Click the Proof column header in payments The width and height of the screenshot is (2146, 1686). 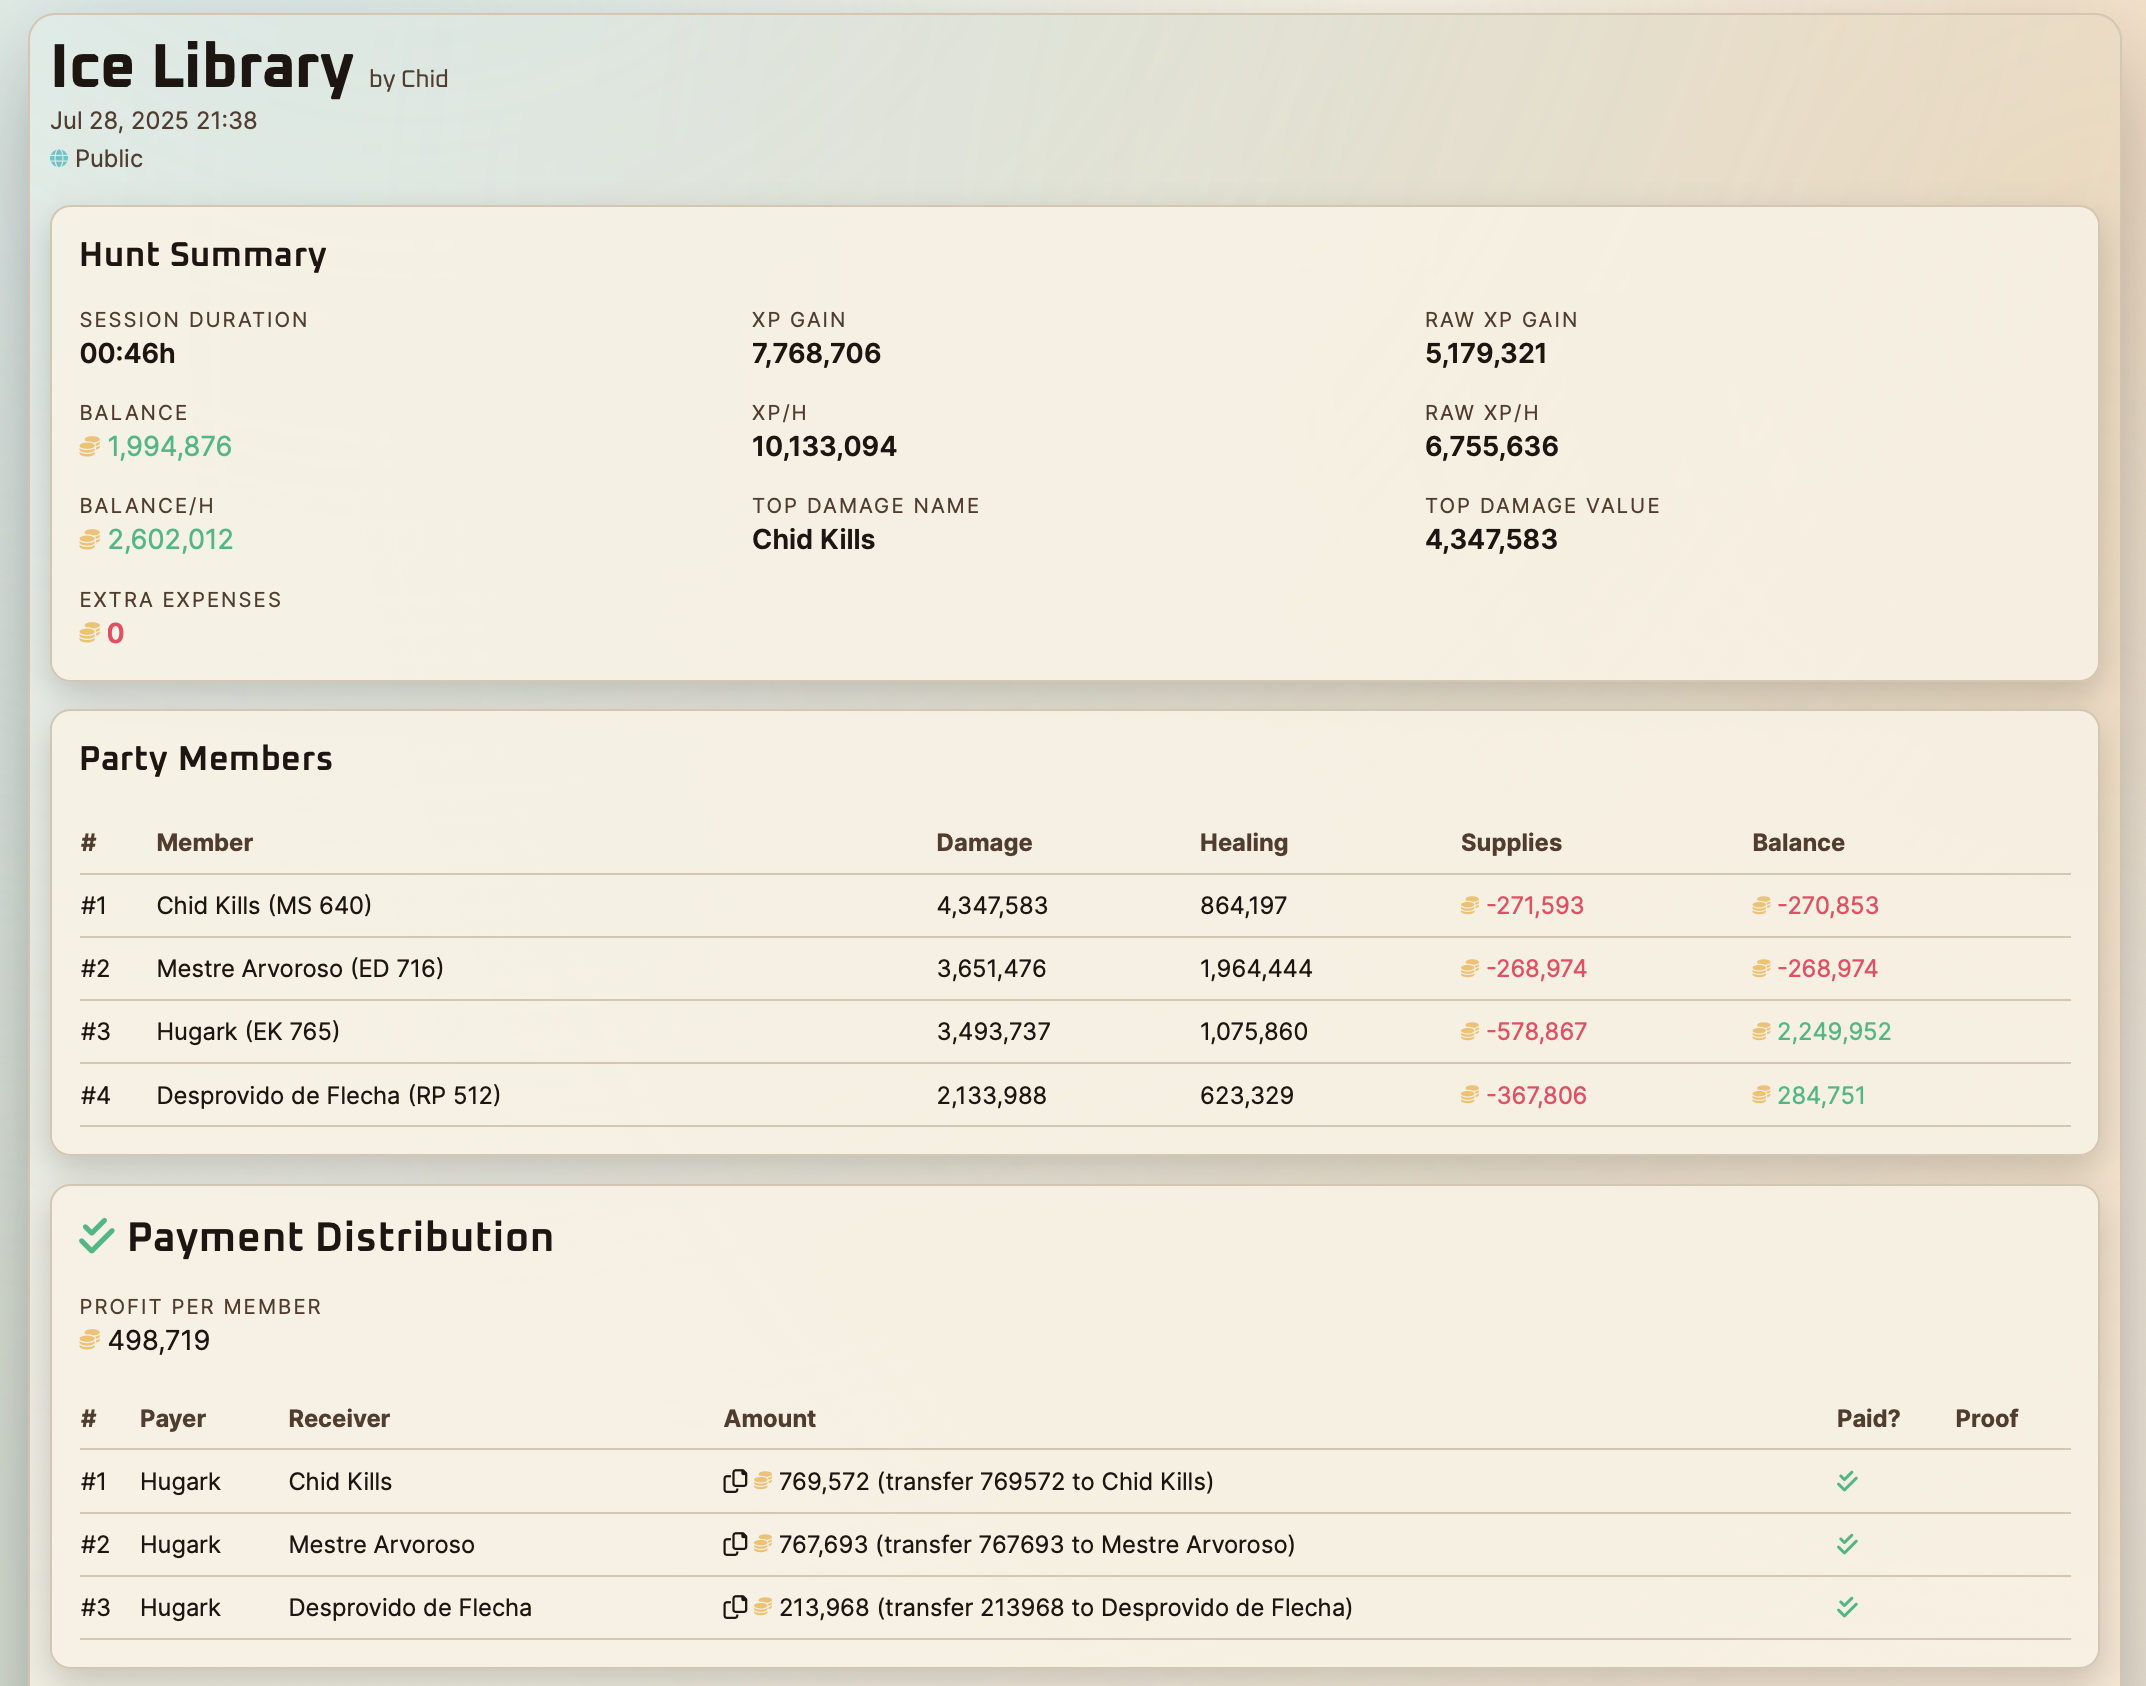pyautogui.click(x=1985, y=1418)
